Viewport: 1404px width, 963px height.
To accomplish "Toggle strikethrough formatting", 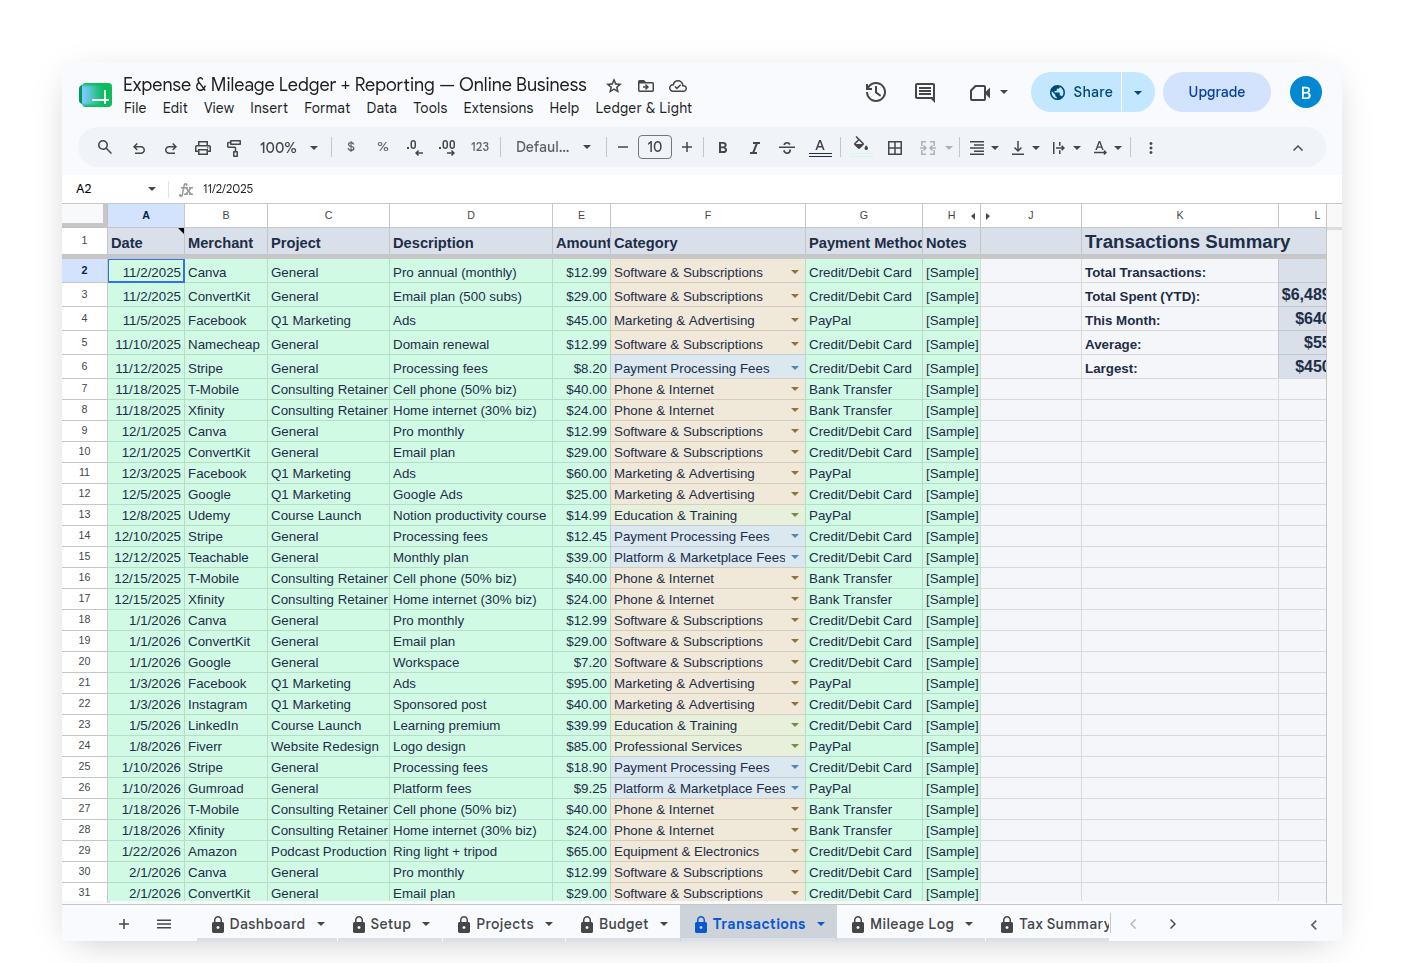I will point(787,148).
